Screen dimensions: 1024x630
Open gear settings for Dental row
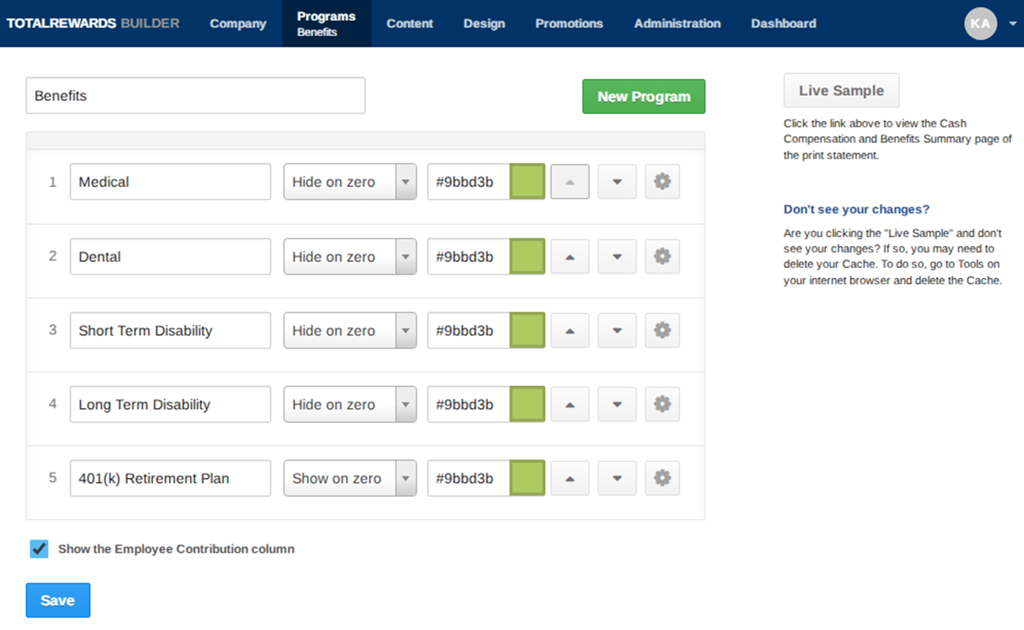click(662, 256)
